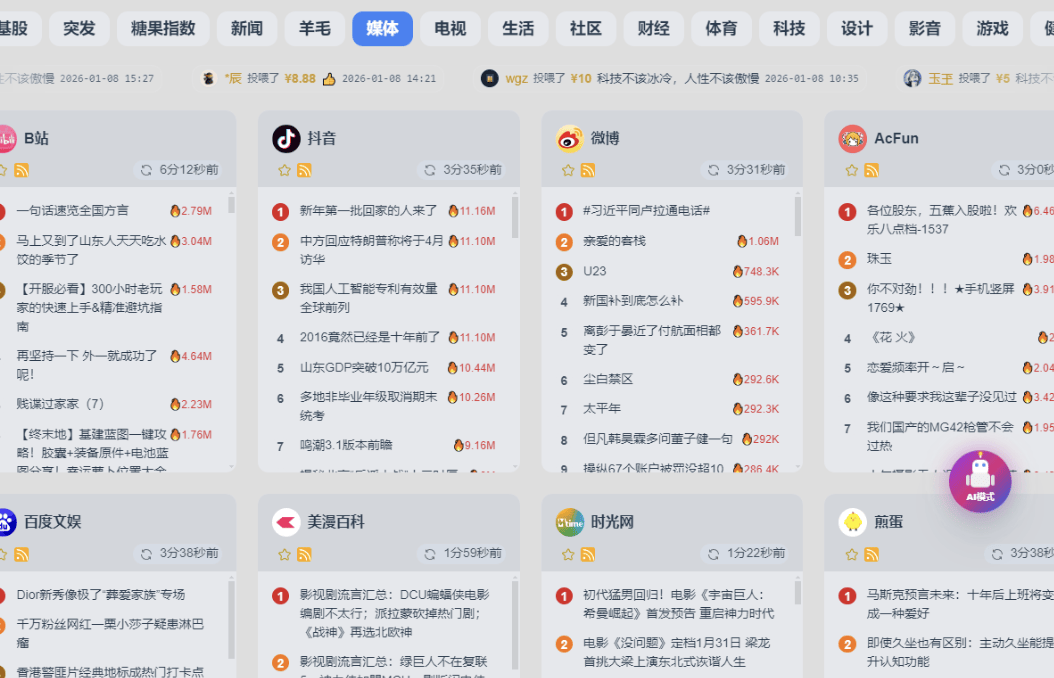This screenshot has width=1054, height=678.
Task: Favorite the 时光网 card with star icon
Action: [x=568, y=554]
